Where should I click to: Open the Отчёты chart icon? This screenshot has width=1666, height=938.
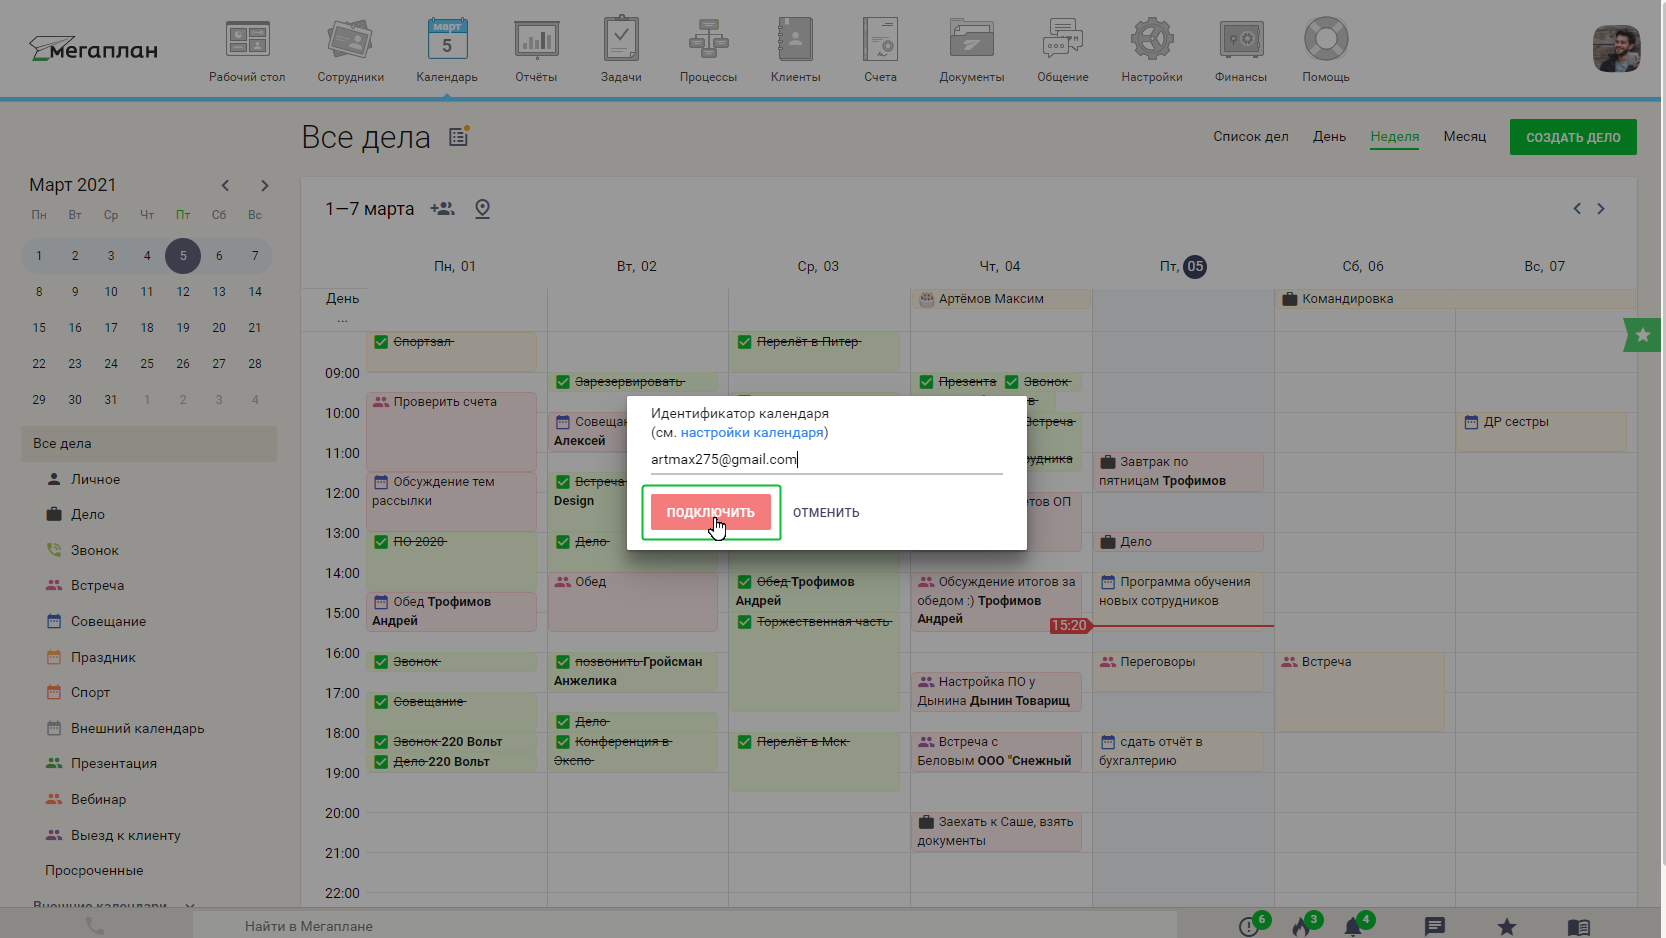point(536,40)
